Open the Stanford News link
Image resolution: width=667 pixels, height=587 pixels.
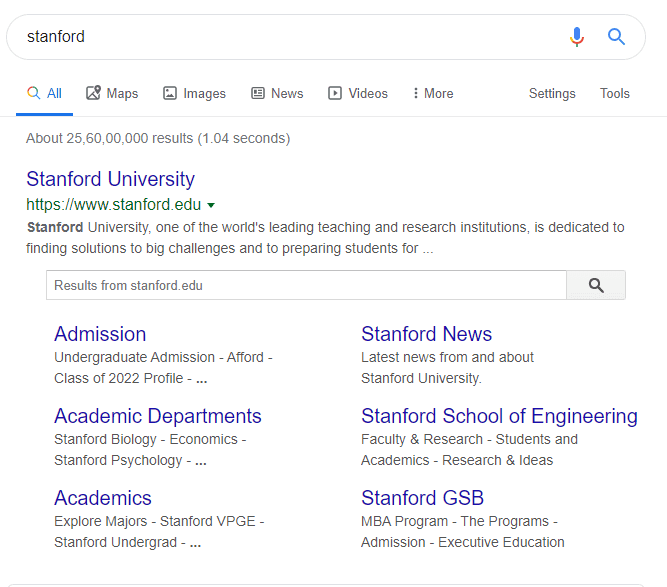click(x=426, y=334)
